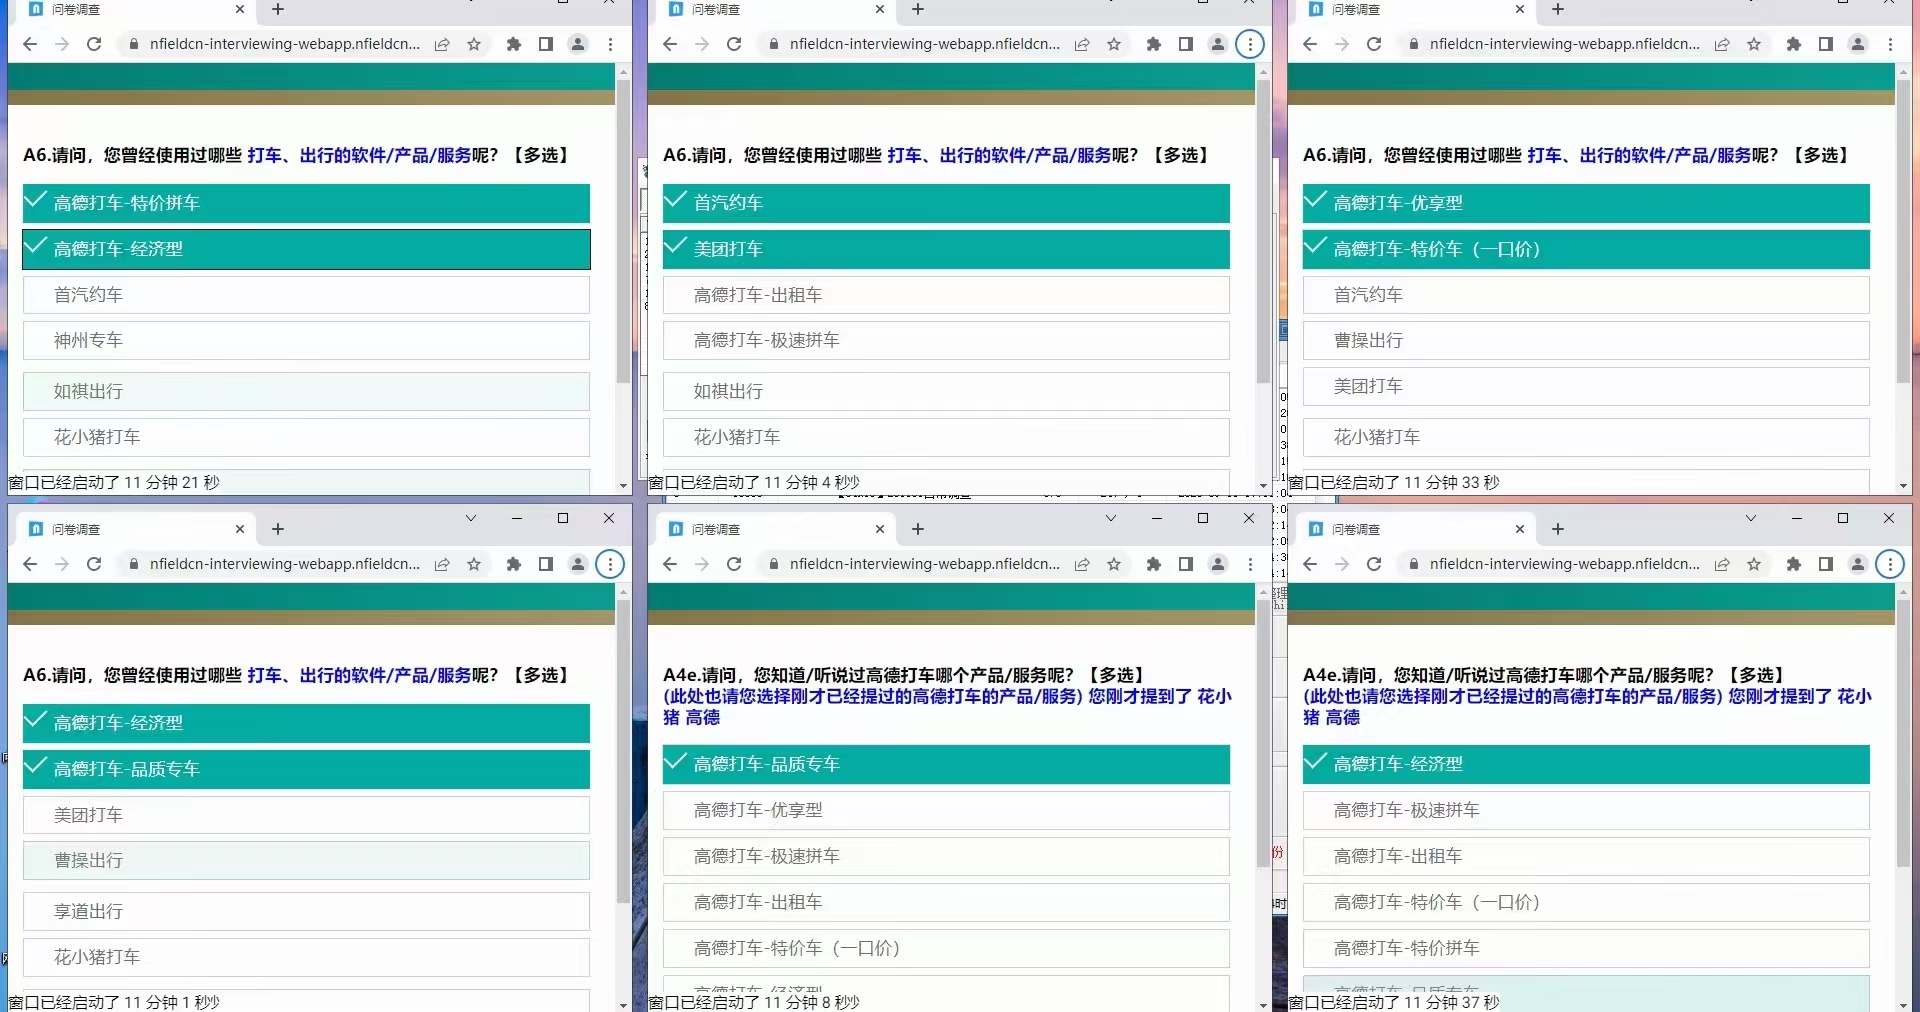Open side panel icon in top-left window
The height and width of the screenshot is (1012, 1920).
pyautogui.click(x=546, y=44)
